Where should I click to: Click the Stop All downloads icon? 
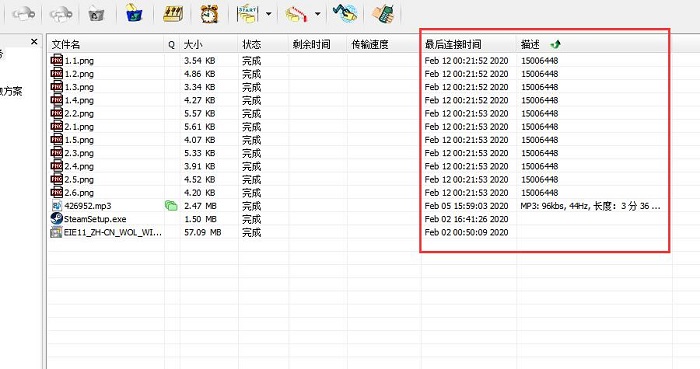click(x=61, y=14)
